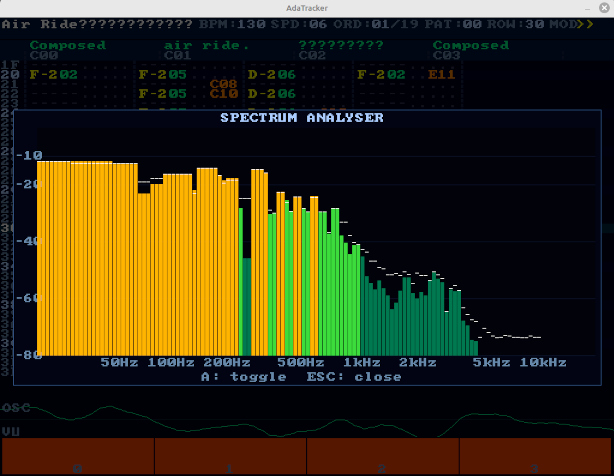614x476 pixels.
Task: Select the BPM:130 readout
Action: [232, 24]
